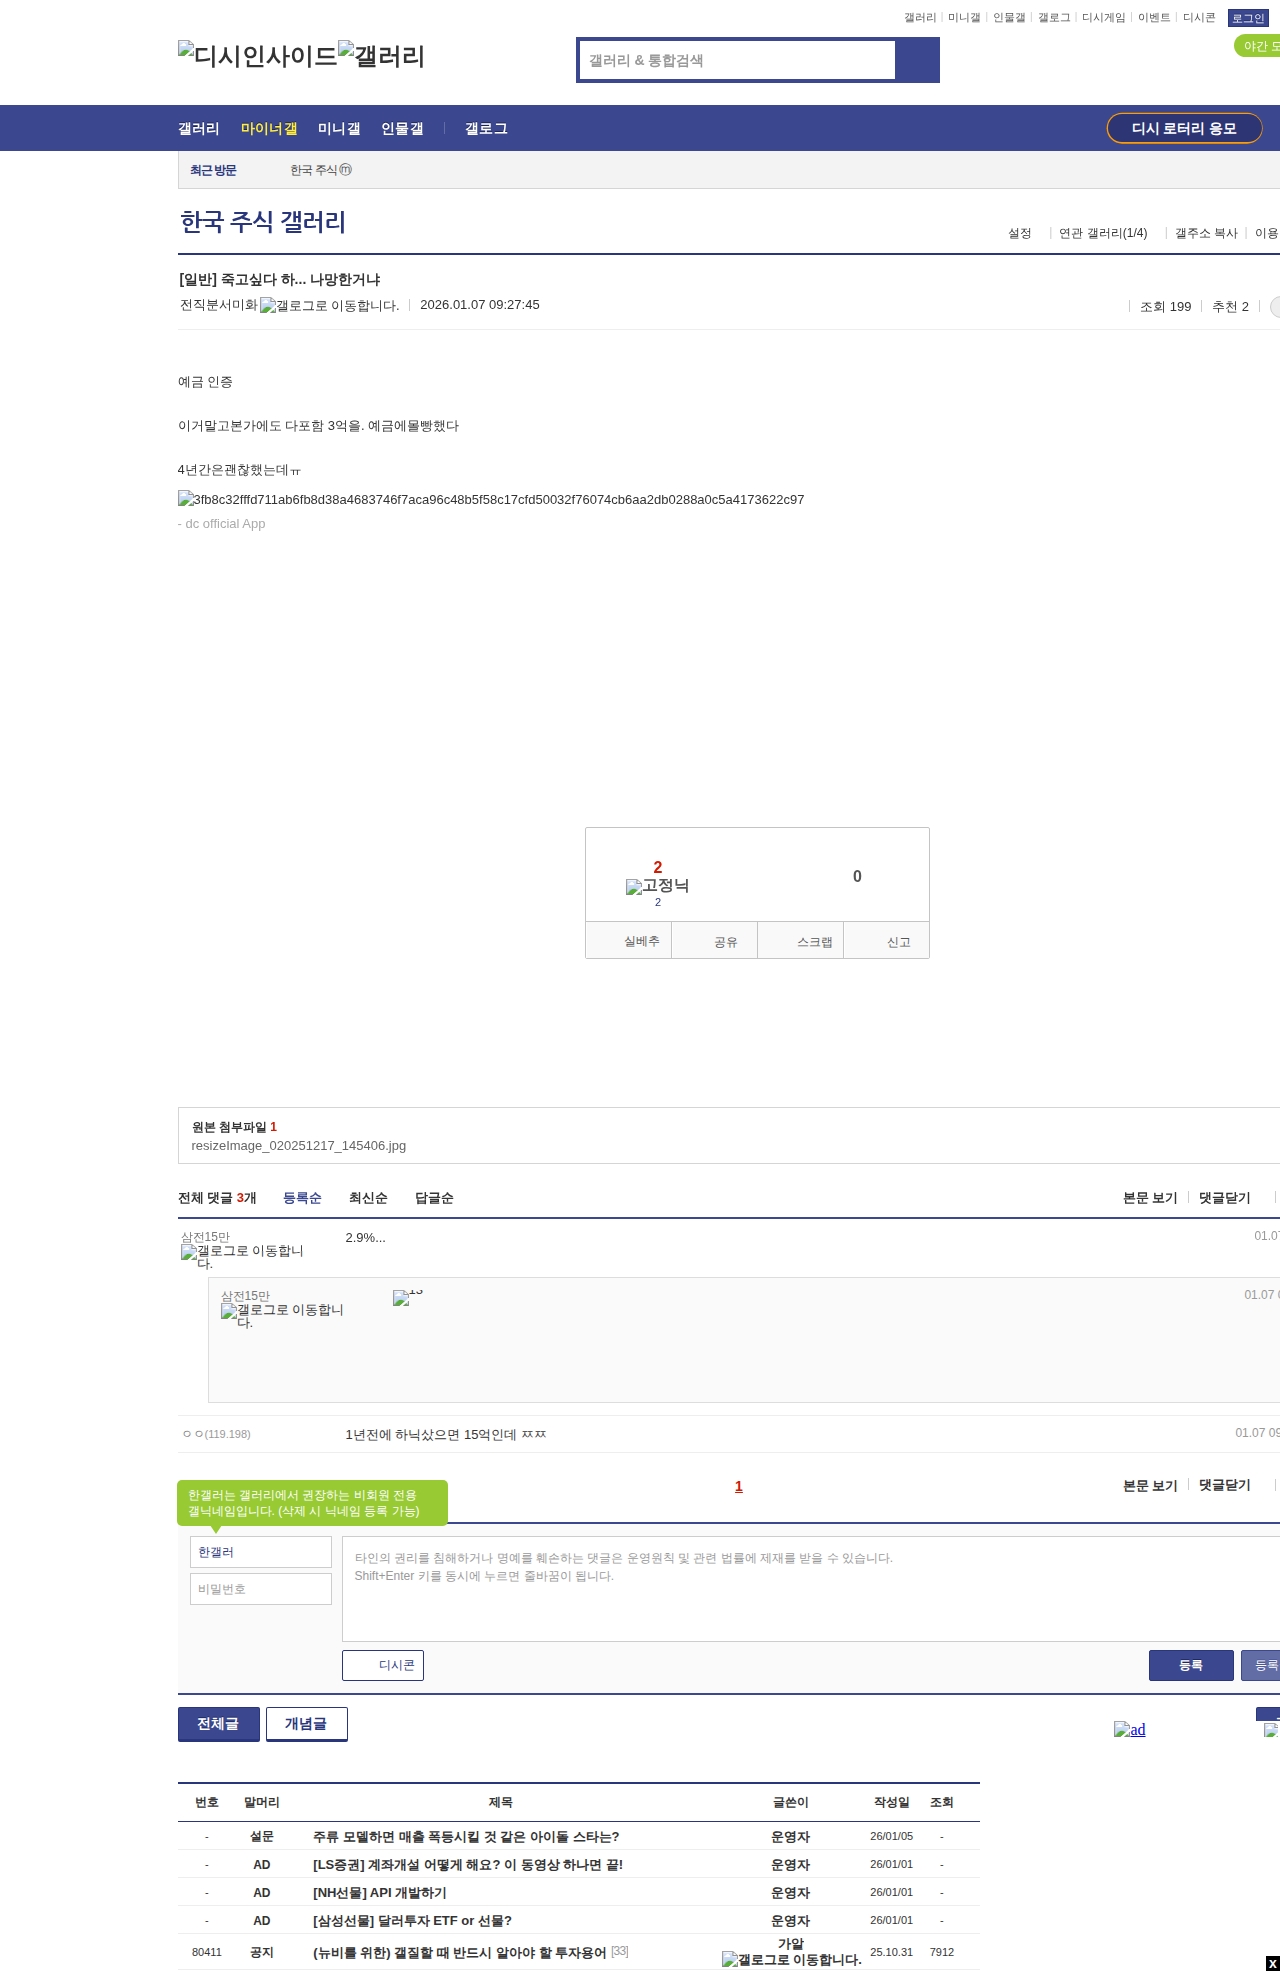Click the 공유 share button

(x=715, y=941)
